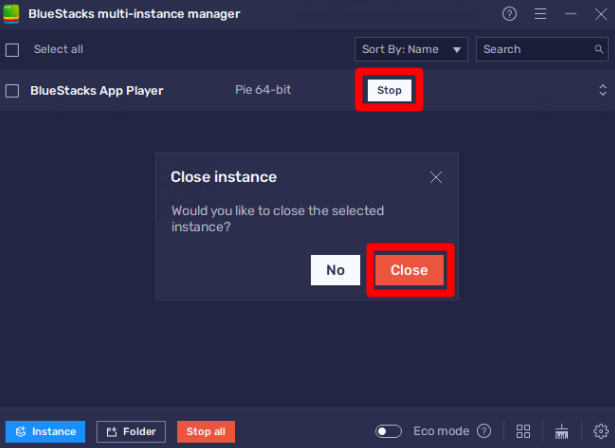Click the search magnifier icon
The height and width of the screenshot is (448, 615).
click(x=599, y=49)
